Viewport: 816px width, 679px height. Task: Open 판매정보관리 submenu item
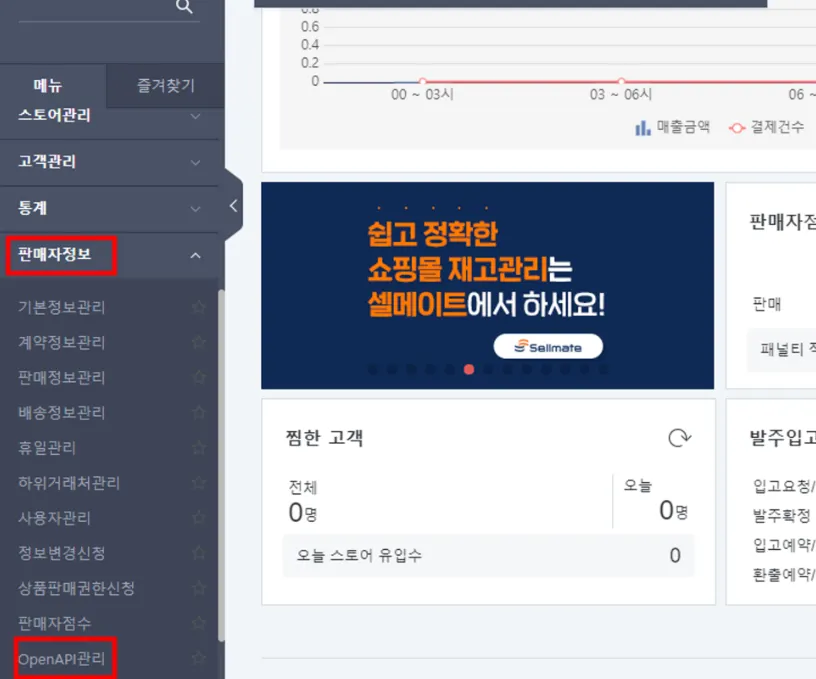(x=61, y=378)
